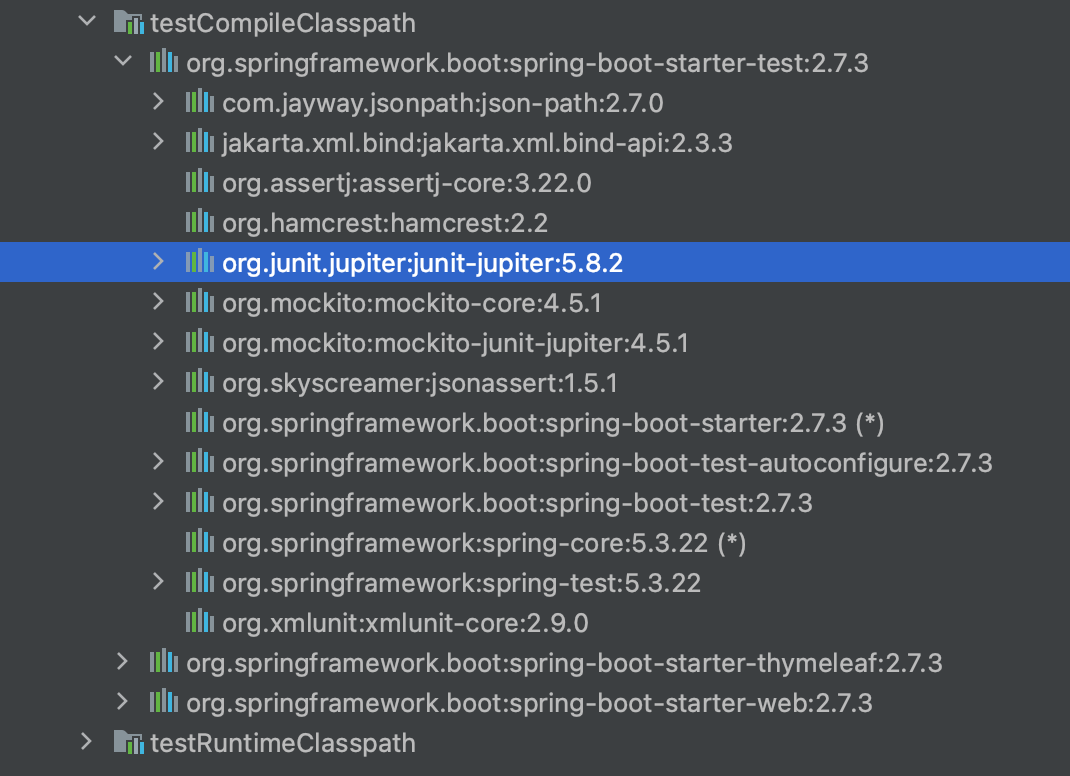
Task: Select jakarta.xml.bind:jakarta.xml.bind-api:2.3.3 text
Action: click(477, 143)
